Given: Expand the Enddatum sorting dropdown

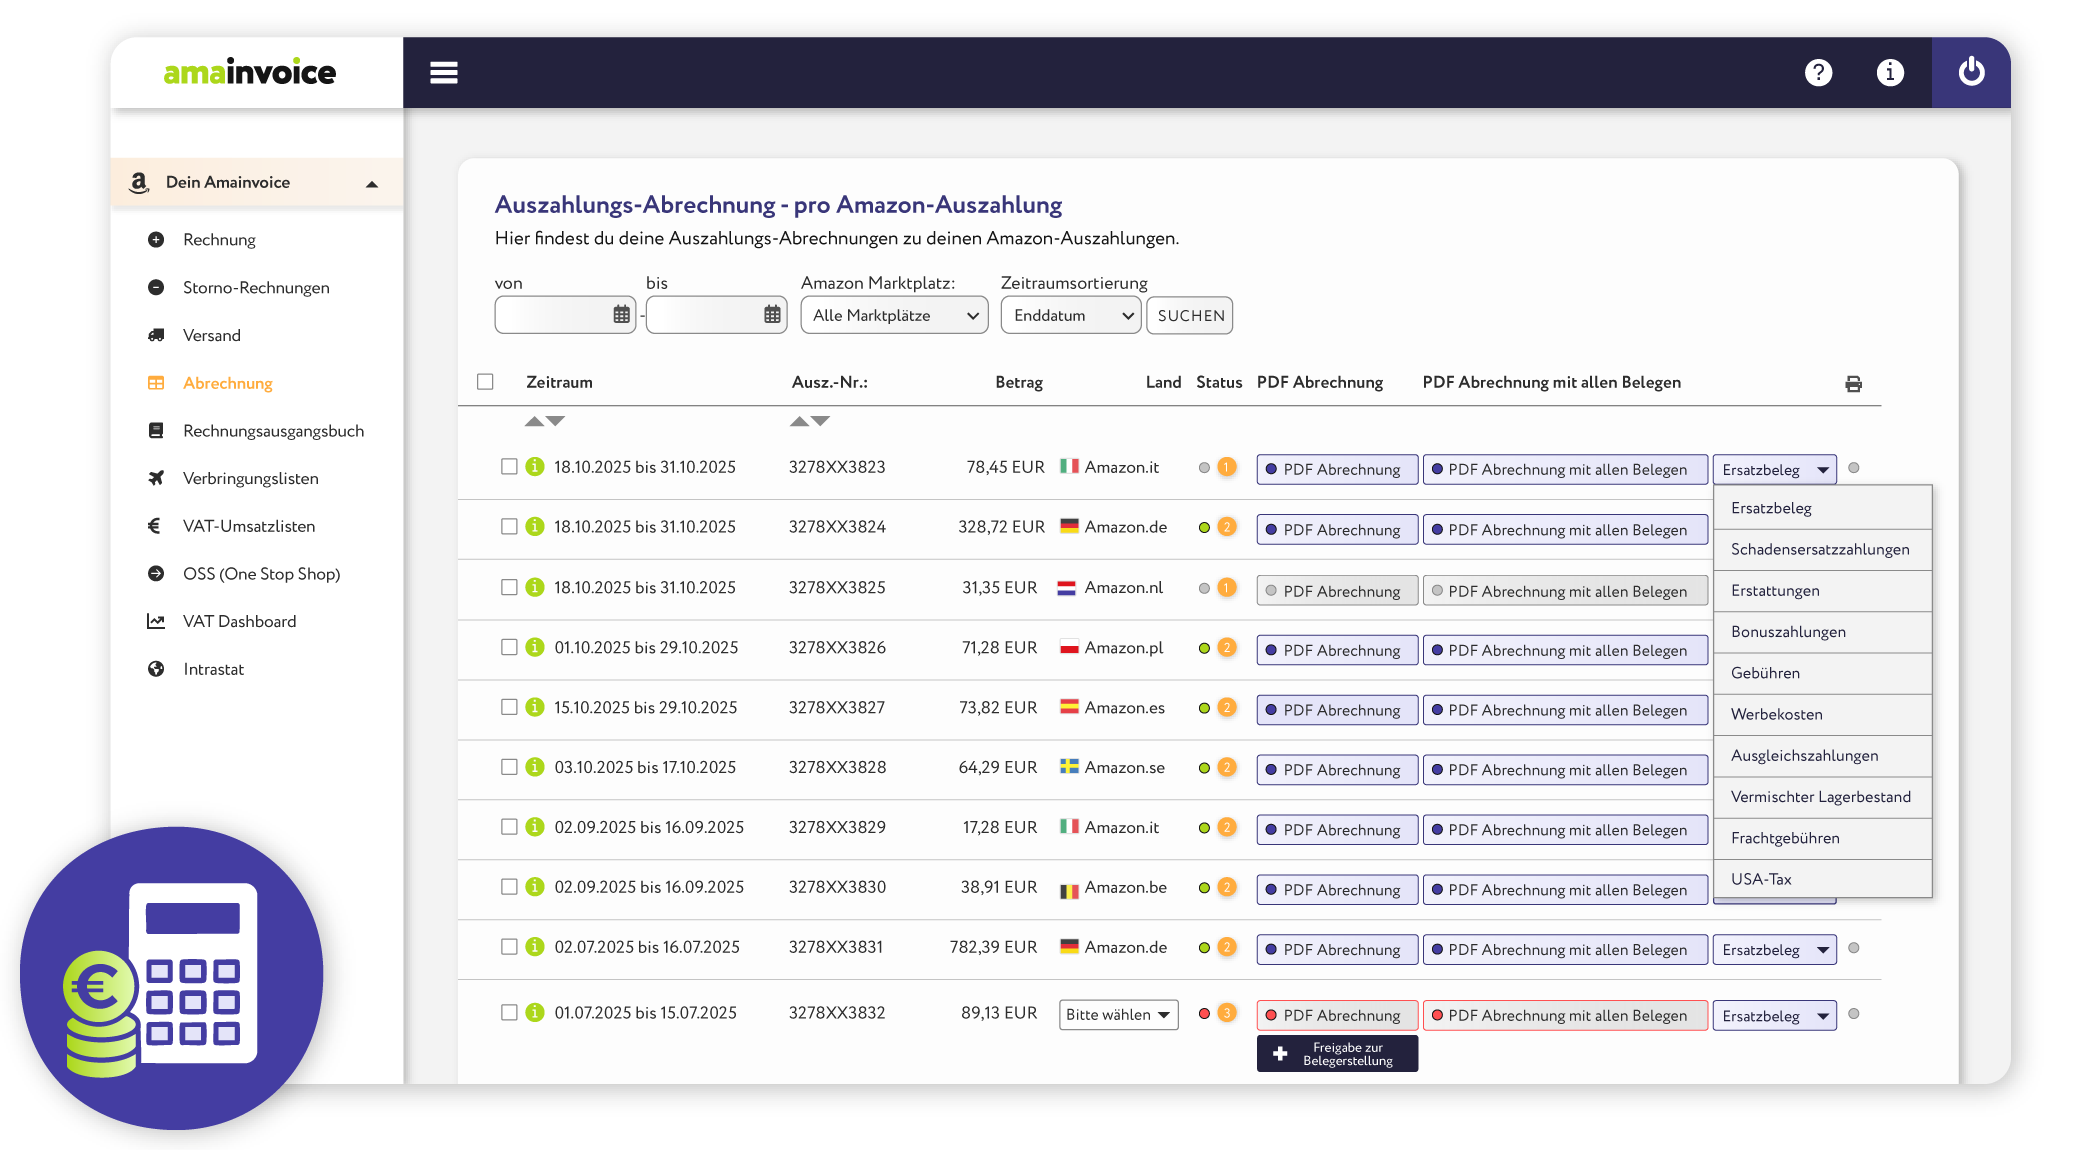Looking at the screenshot, I should click(x=1070, y=315).
